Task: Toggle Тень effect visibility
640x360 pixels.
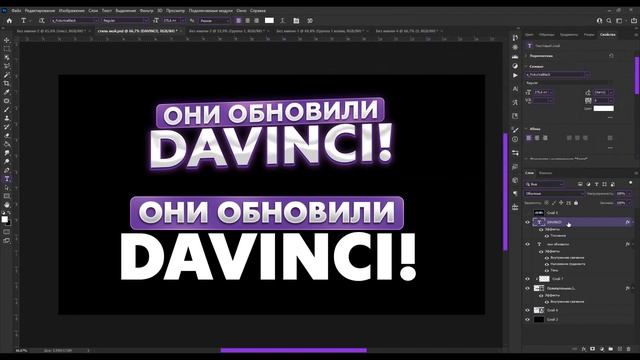Action: (x=547, y=270)
